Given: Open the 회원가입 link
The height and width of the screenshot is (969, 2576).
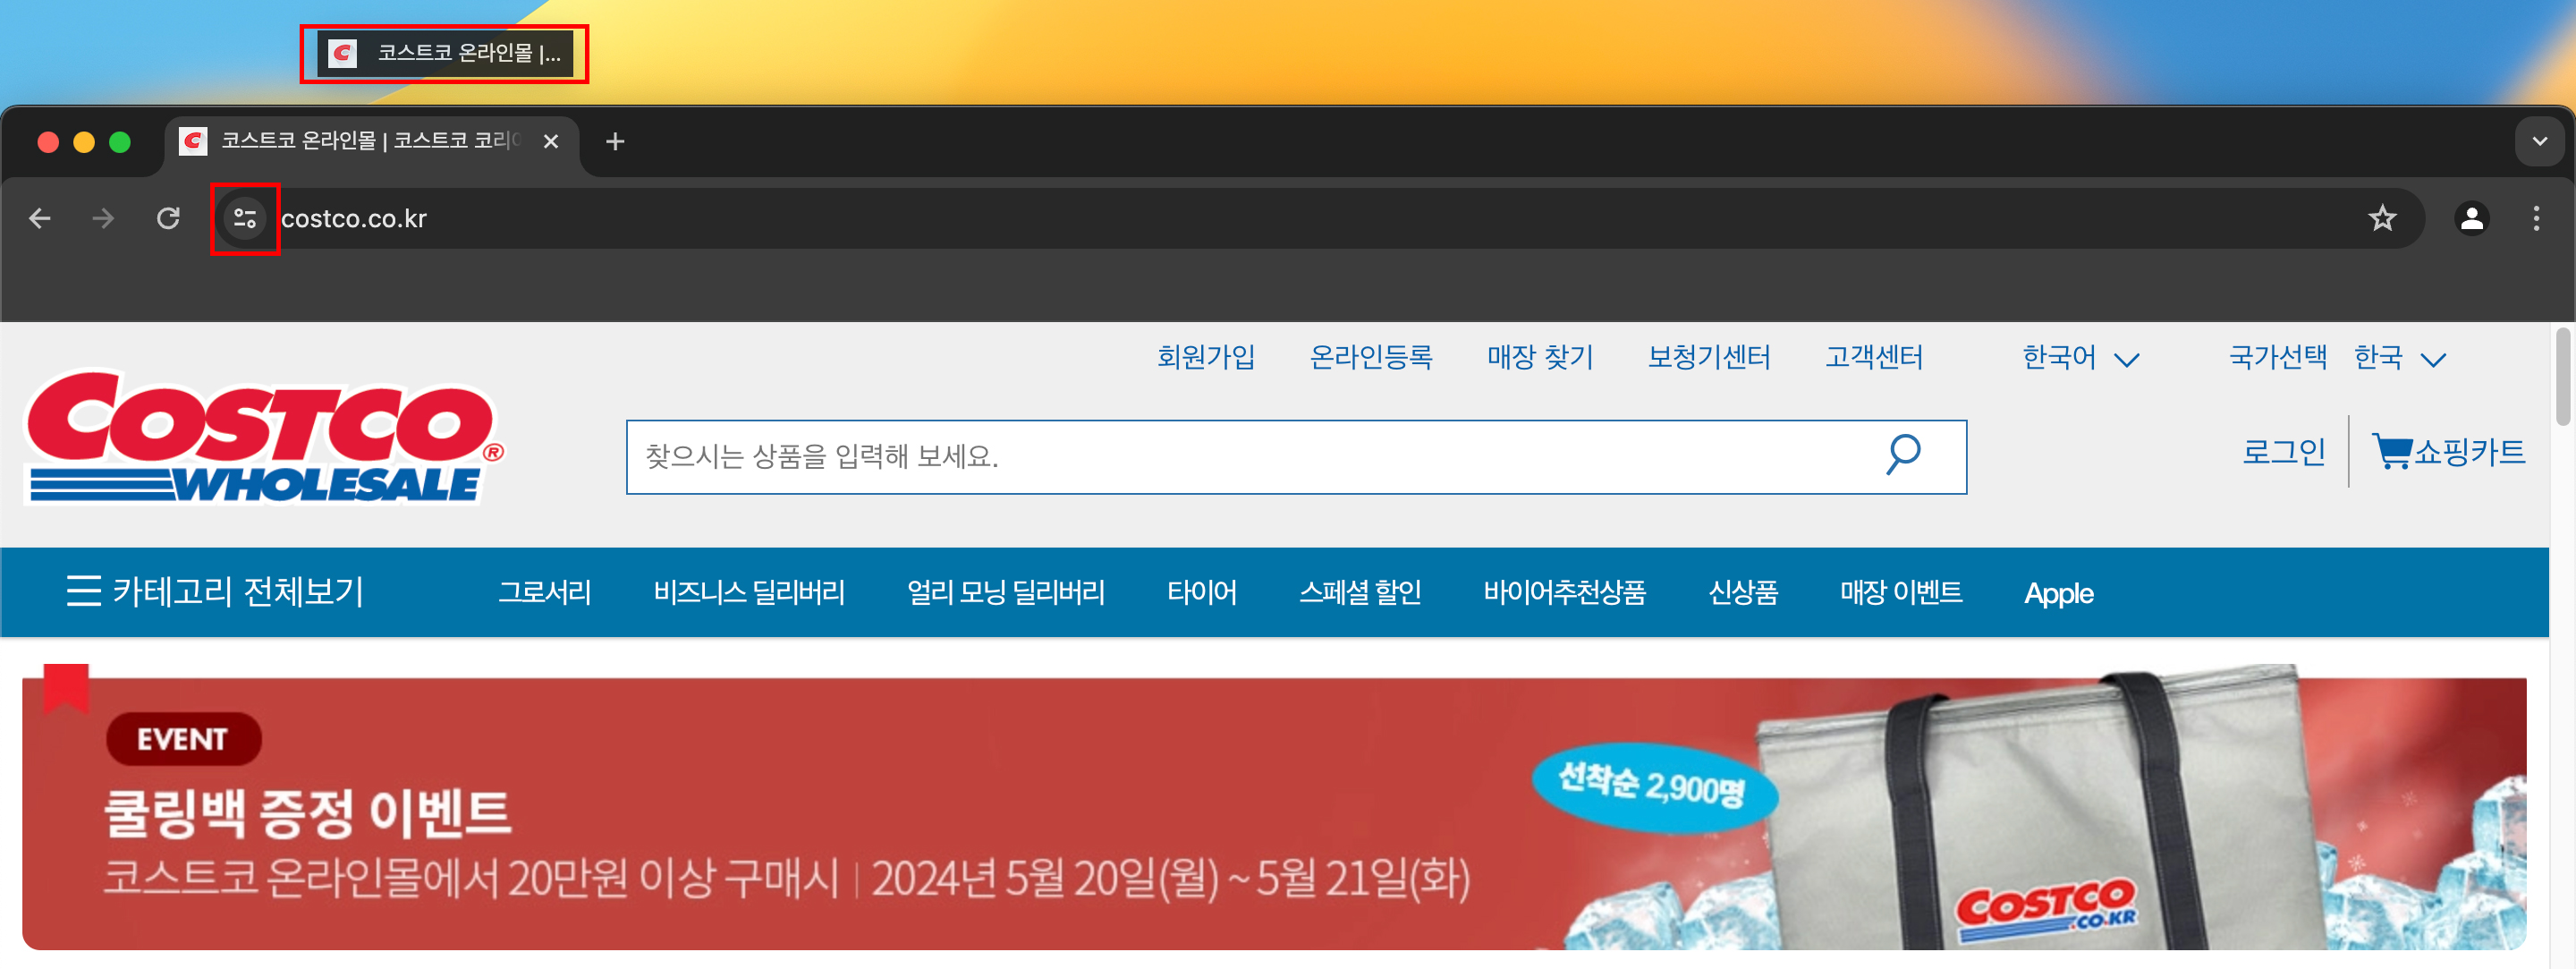Looking at the screenshot, I should [1206, 357].
